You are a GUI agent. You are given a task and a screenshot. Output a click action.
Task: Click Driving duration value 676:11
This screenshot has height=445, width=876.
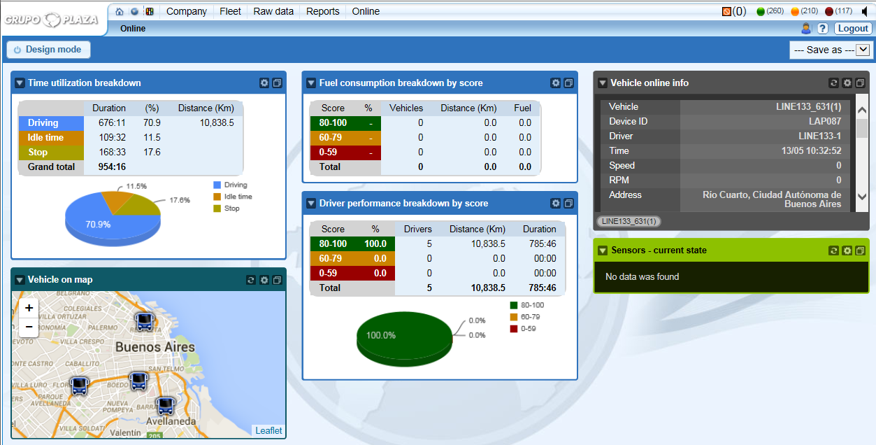coord(112,123)
